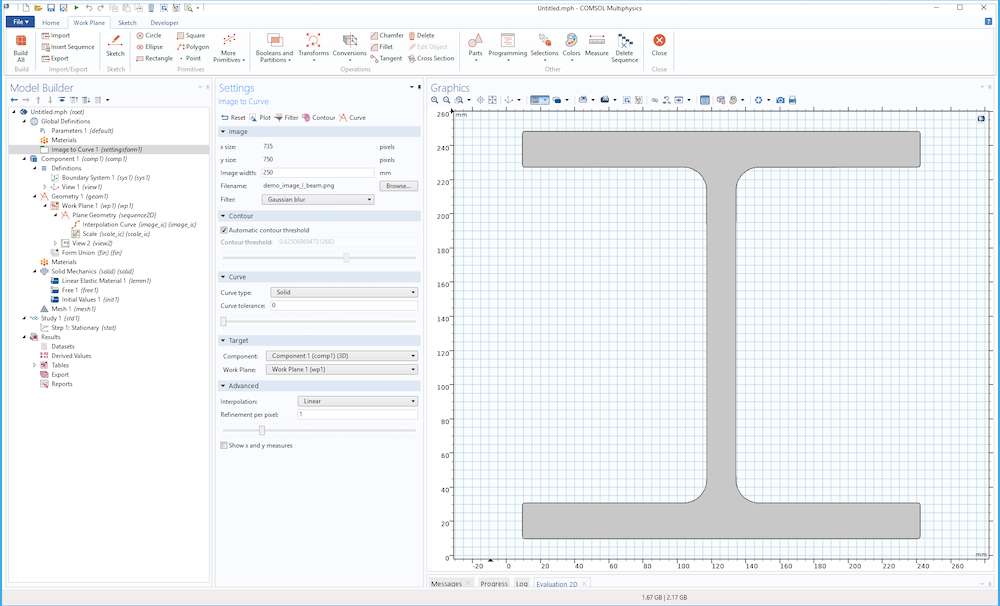Screen dimensions: 1000x606
Task: Open the Log tab
Action: [522, 584]
